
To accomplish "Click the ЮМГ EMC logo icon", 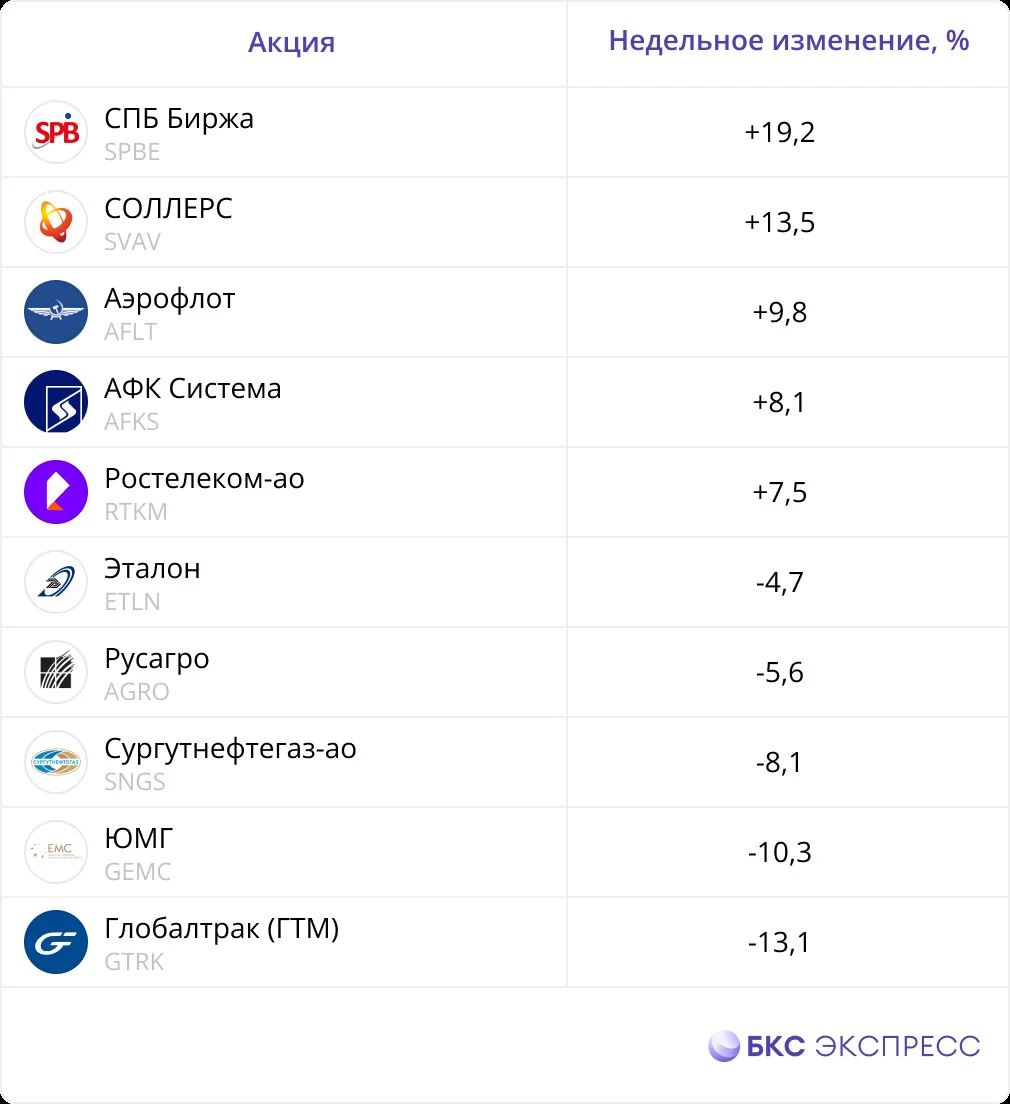I will tap(56, 853).
